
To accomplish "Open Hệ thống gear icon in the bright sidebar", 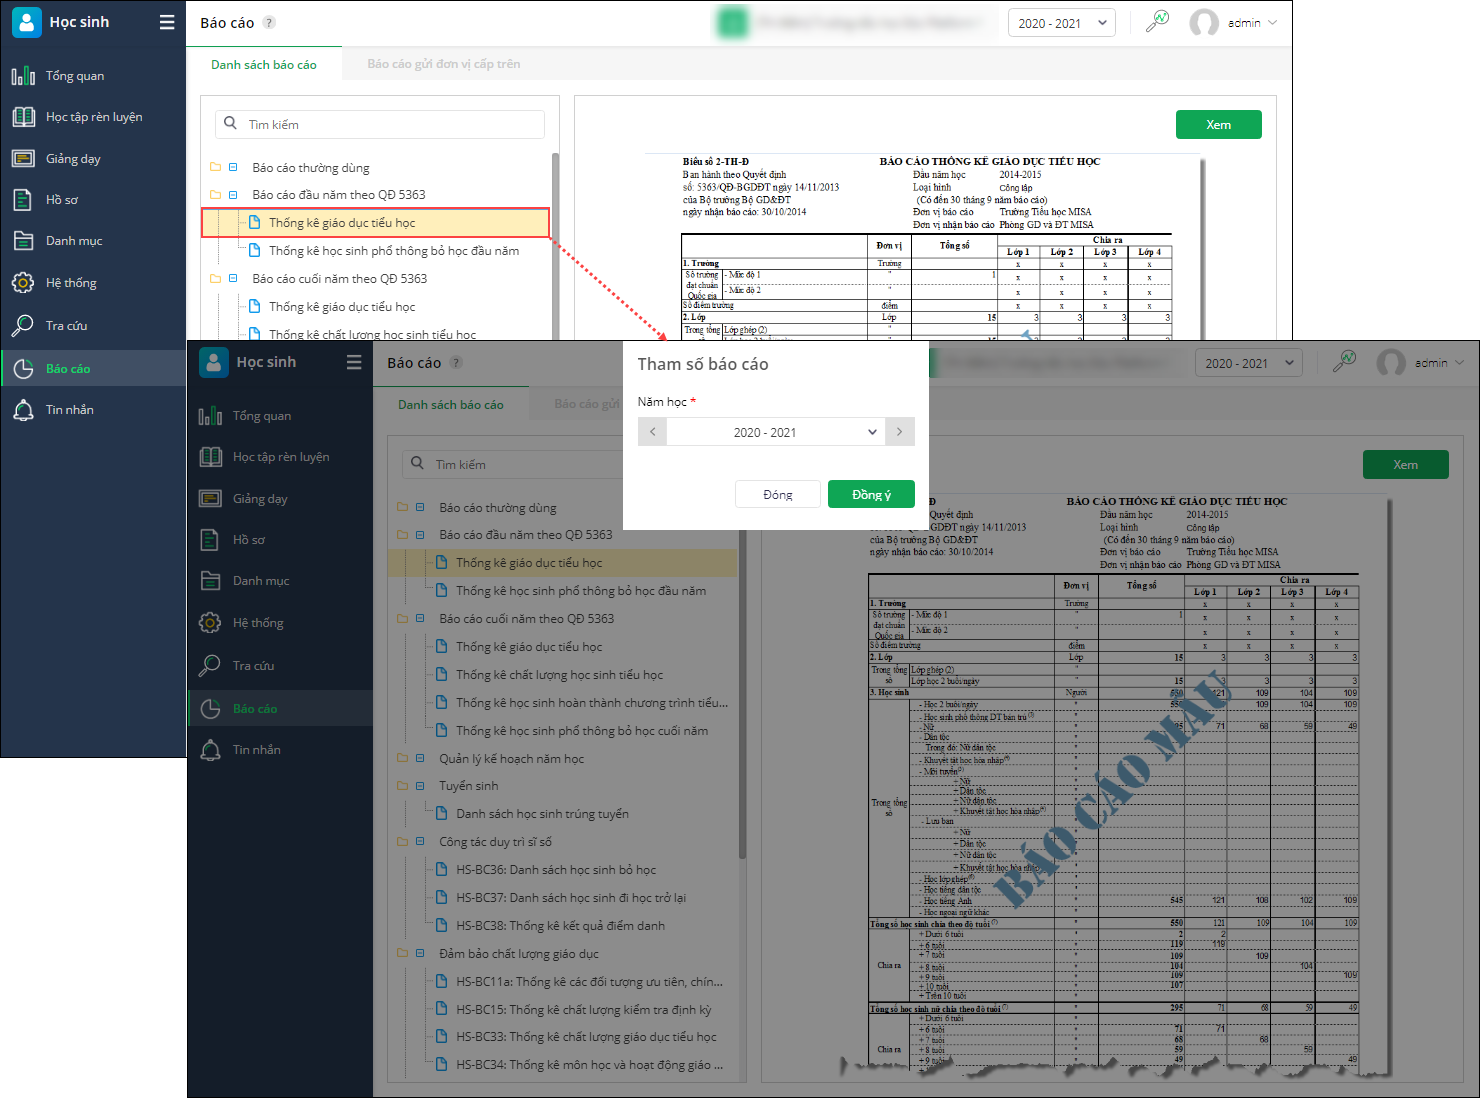I will click(x=23, y=283).
